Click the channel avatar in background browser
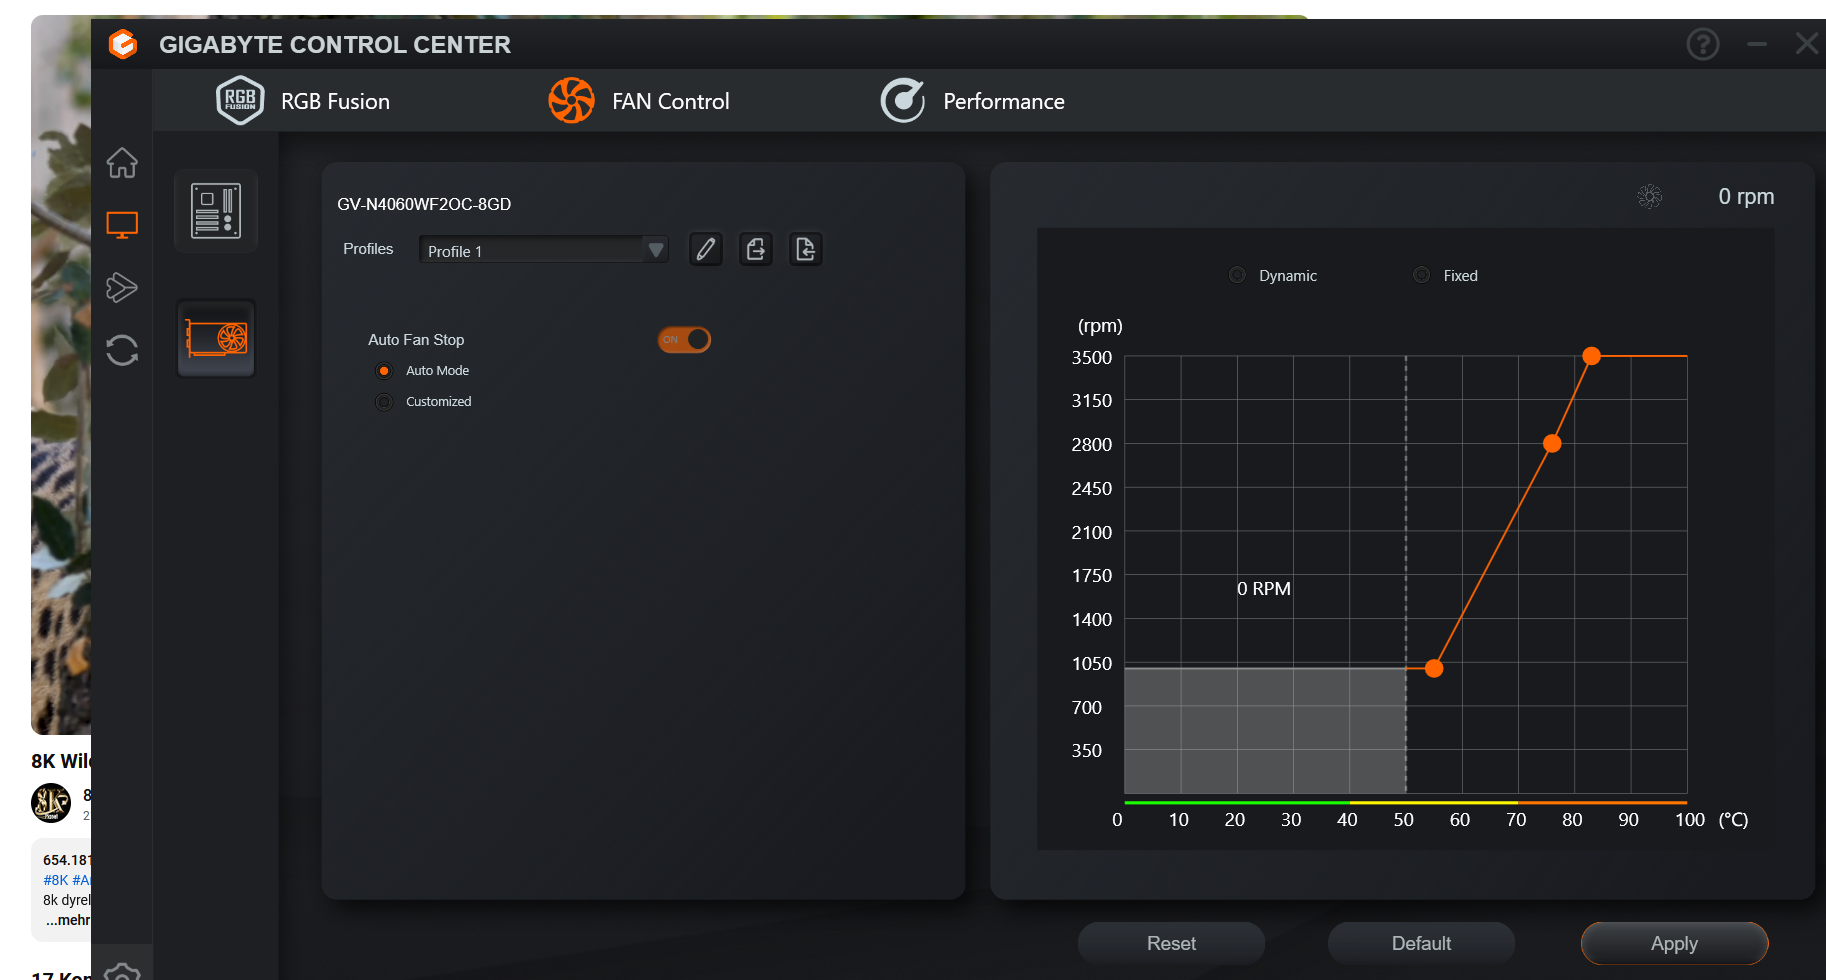The image size is (1826, 980). pyautogui.click(x=51, y=802)
